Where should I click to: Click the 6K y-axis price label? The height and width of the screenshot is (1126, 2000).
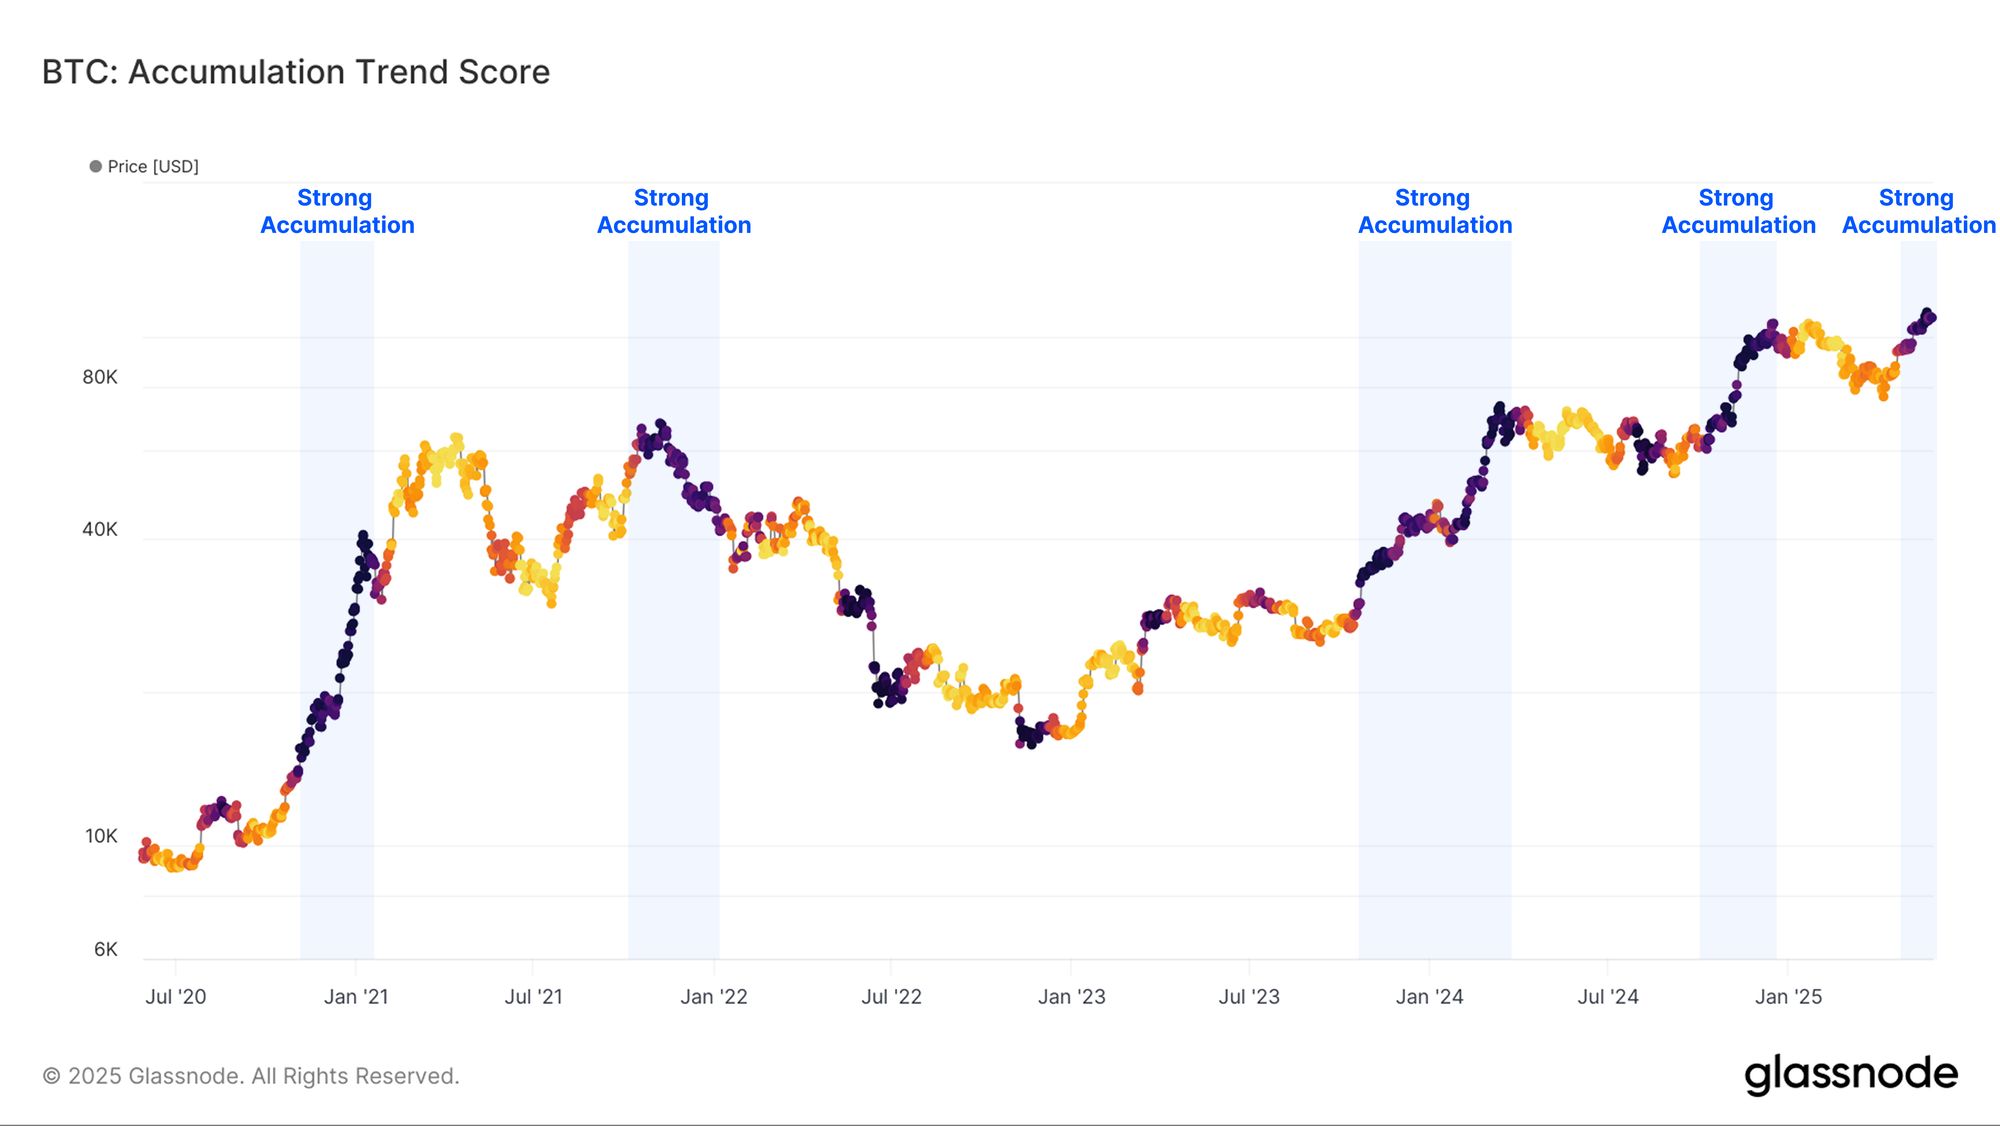click(x=106, y=949)
